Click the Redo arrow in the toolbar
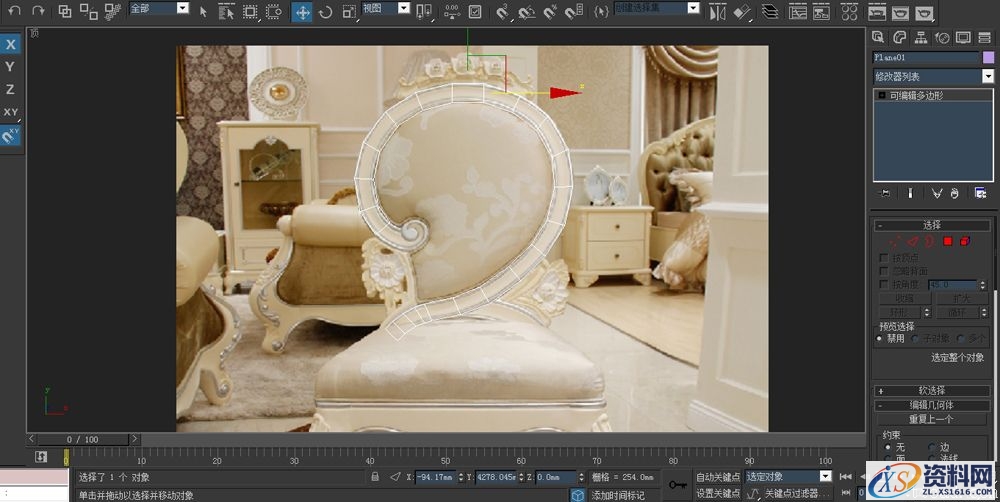Image resolution: width=1000 pixels, height=502 pixels. (38, 10)
